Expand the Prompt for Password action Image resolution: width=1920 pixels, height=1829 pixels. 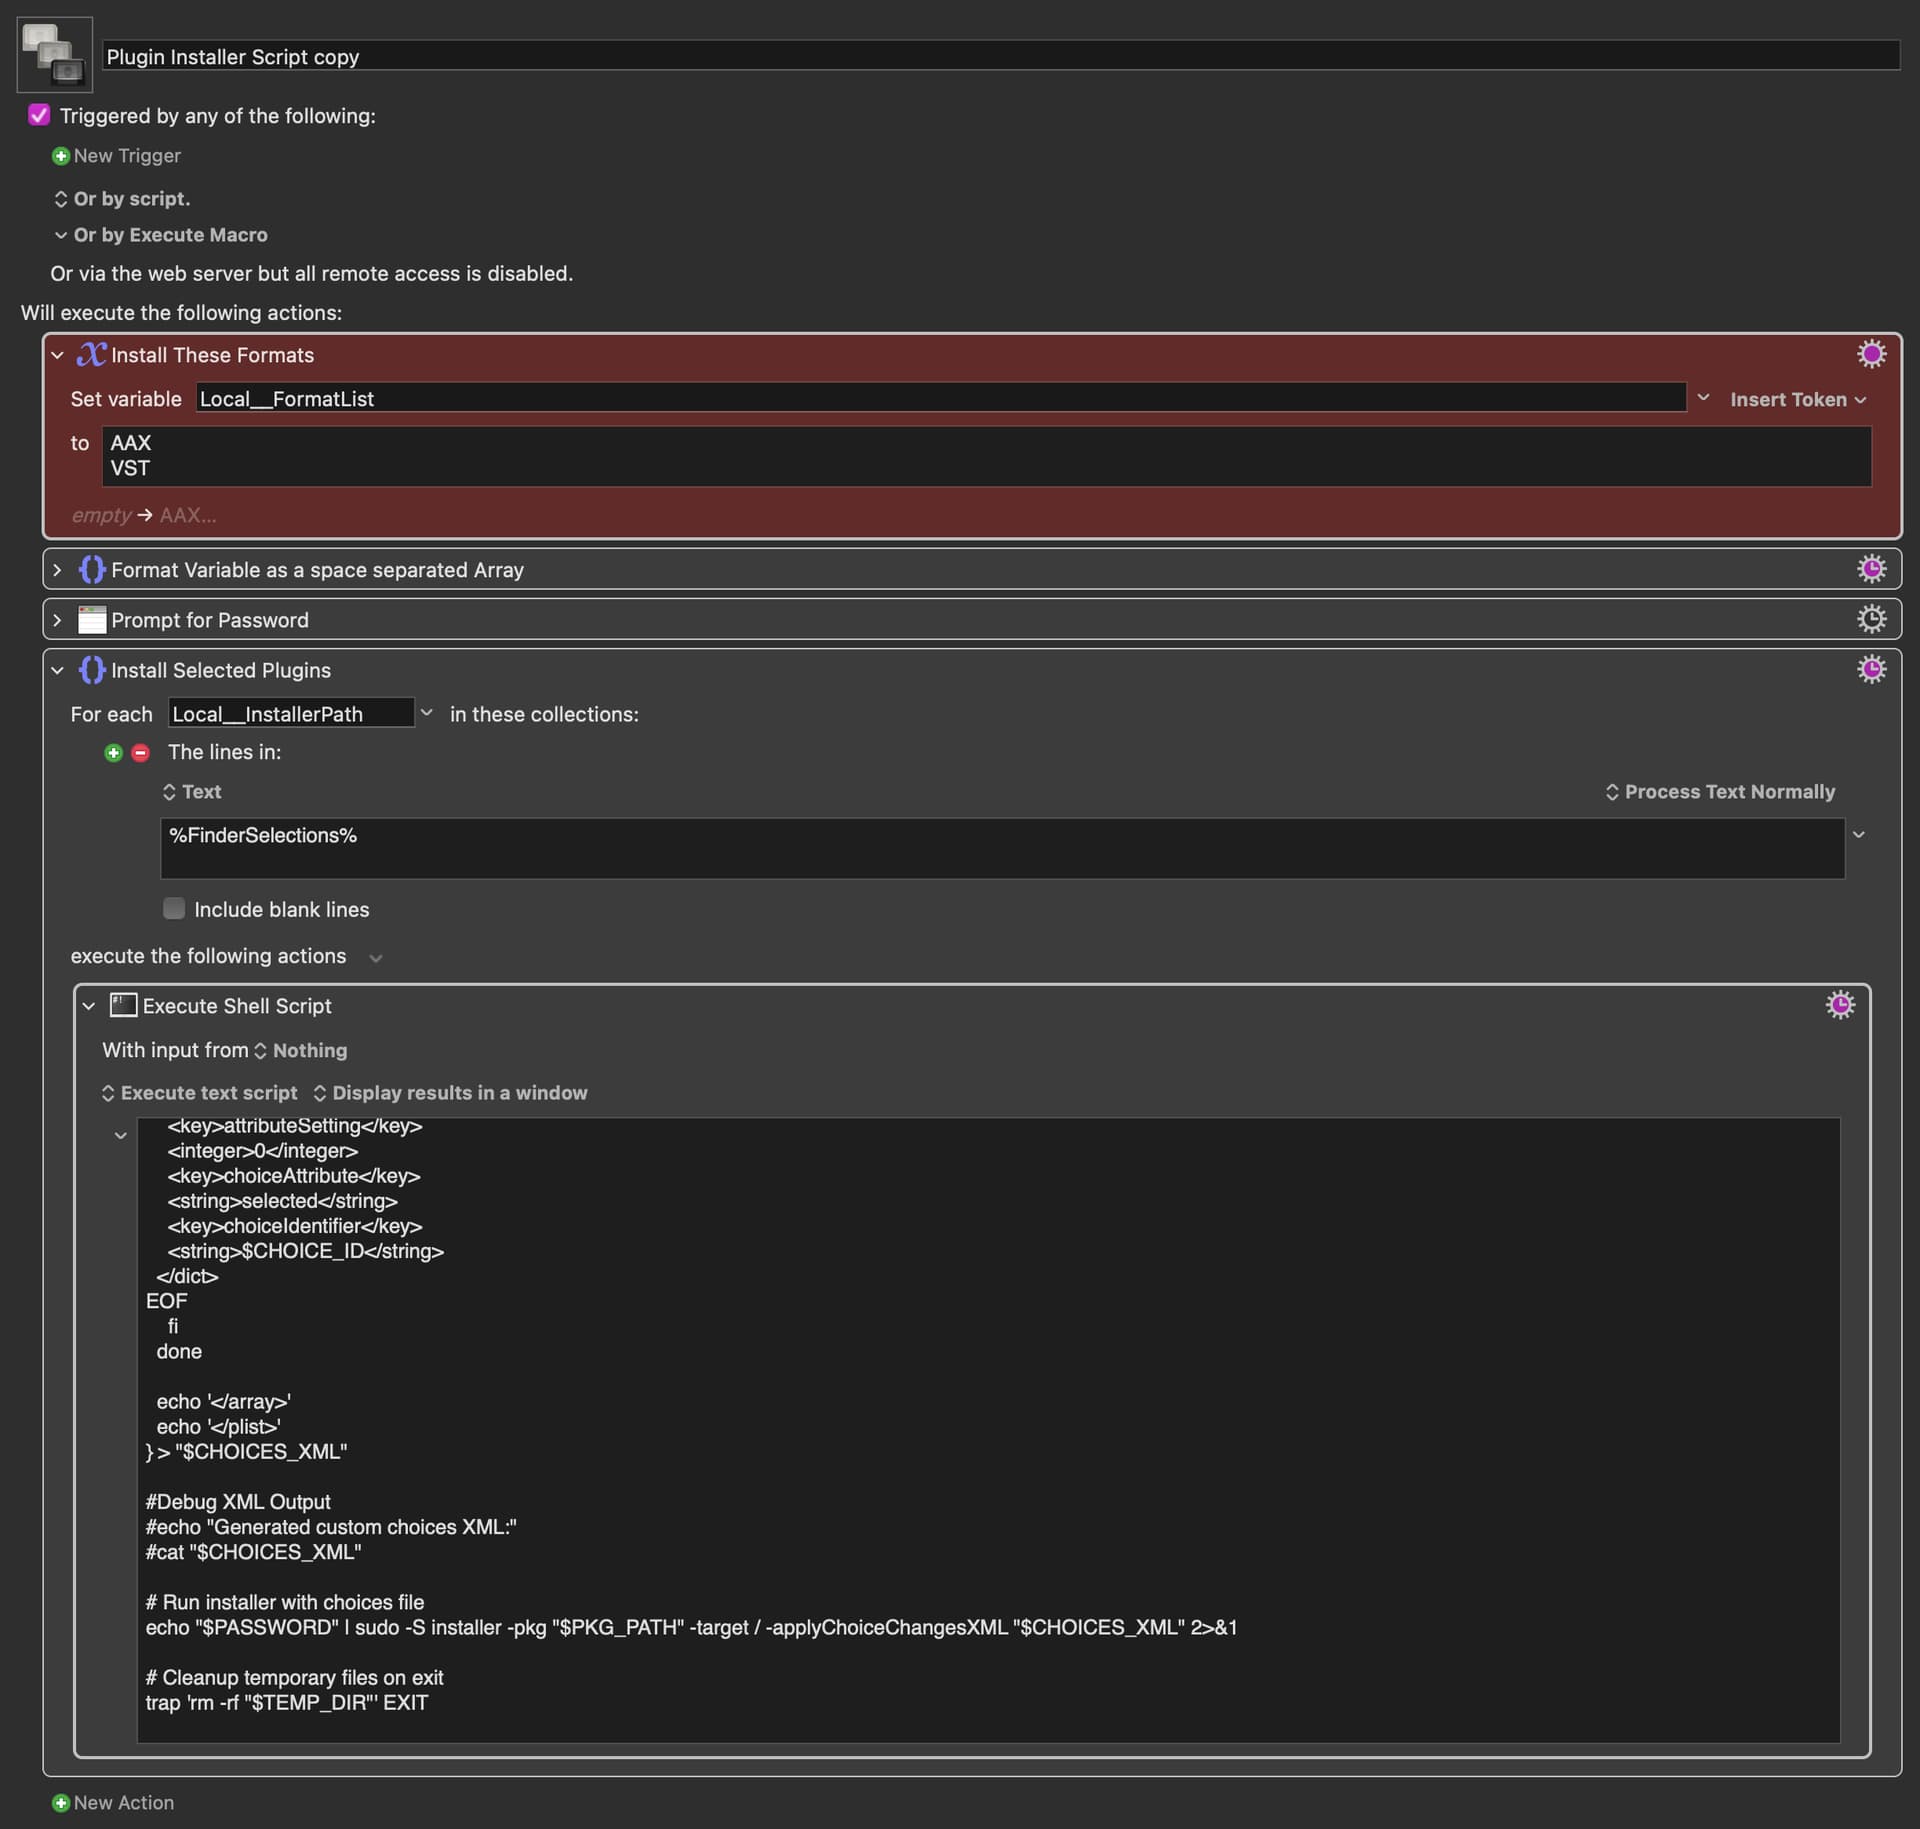click(x=57, y=620)
